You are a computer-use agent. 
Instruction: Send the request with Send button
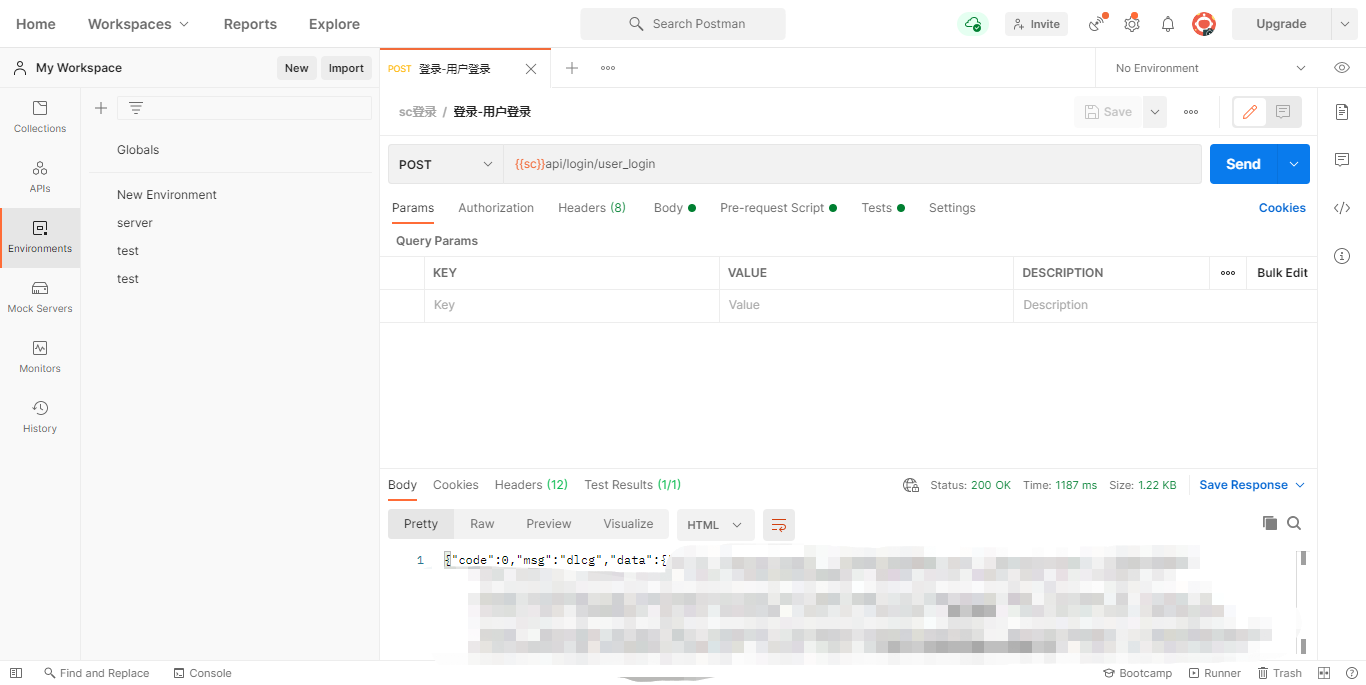click(1244, 164)
